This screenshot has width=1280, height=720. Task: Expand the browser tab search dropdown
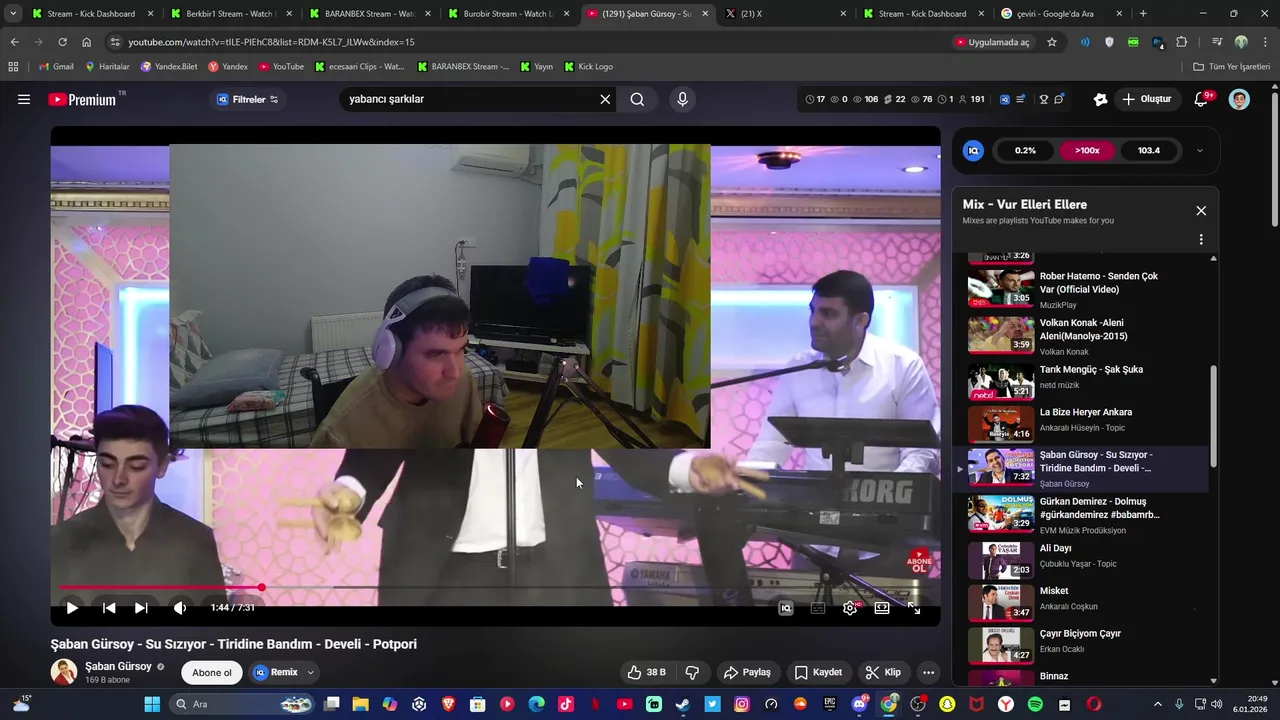pos(13,14)
